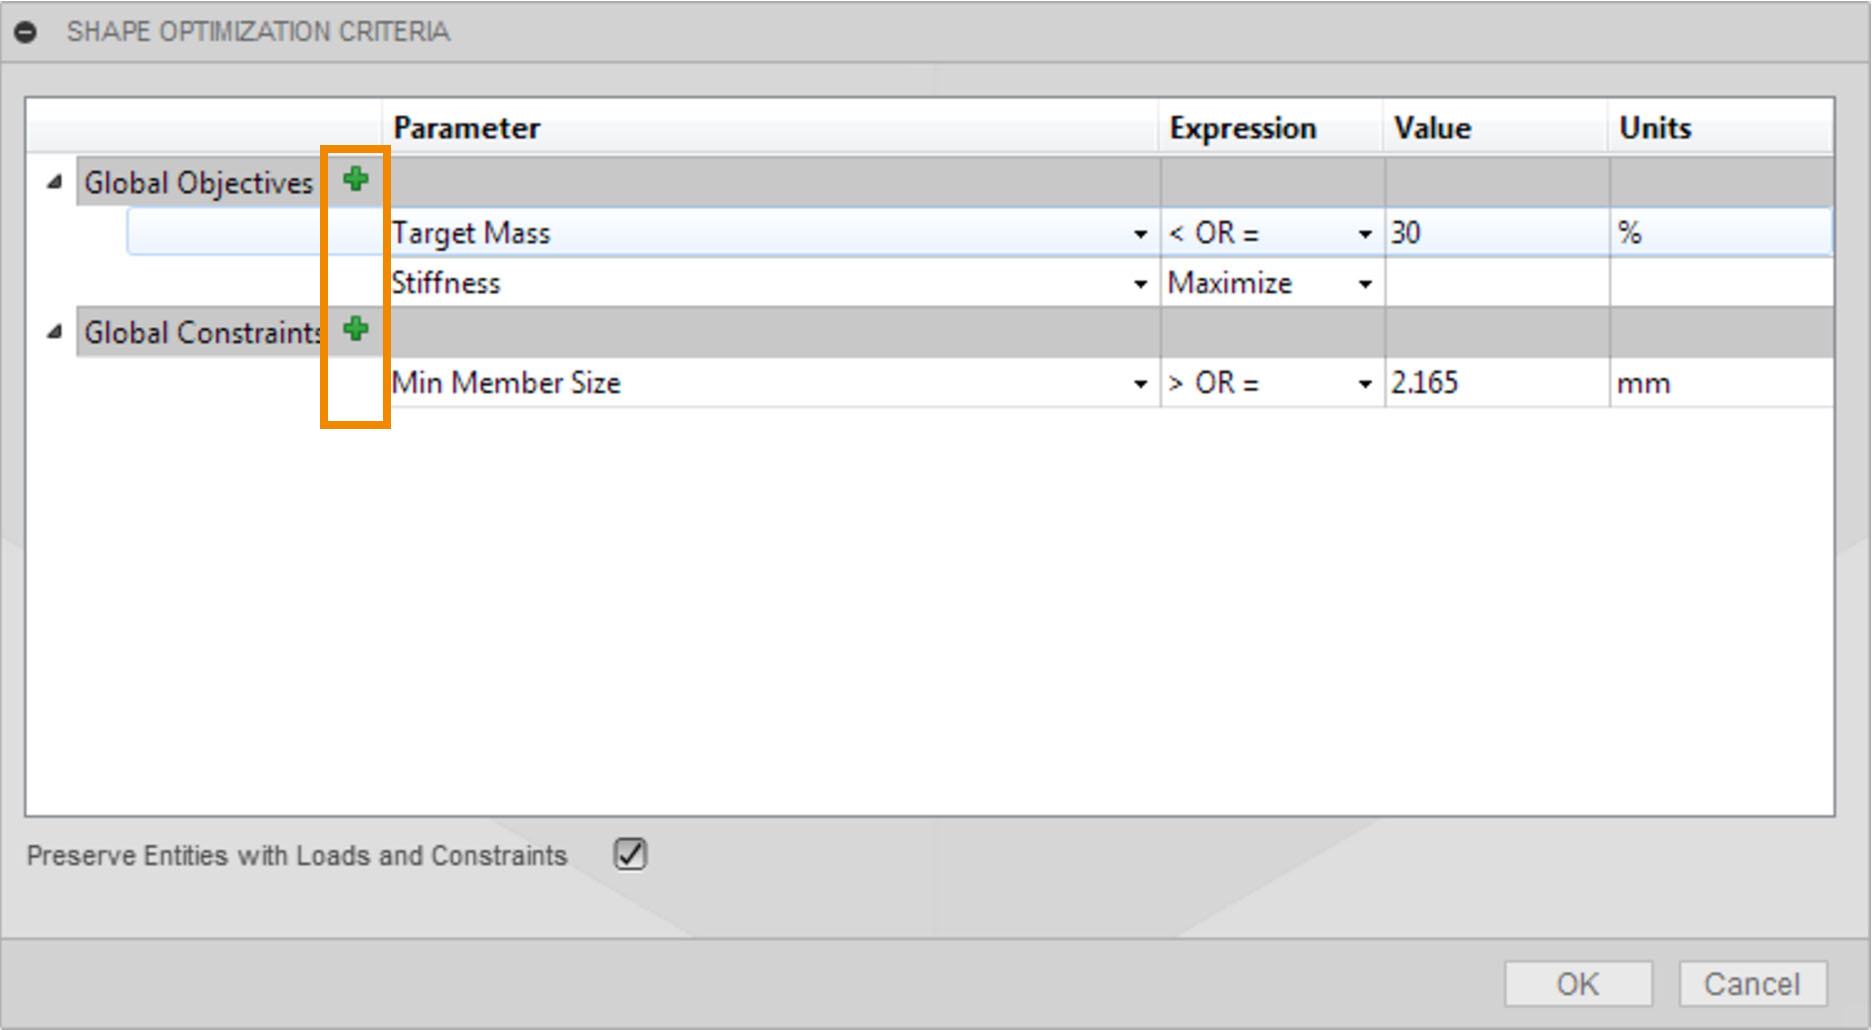This screenshot has height=1030, width=1872.
Task: Open the Maximize expression dropdown
Action: [1365, 284]
